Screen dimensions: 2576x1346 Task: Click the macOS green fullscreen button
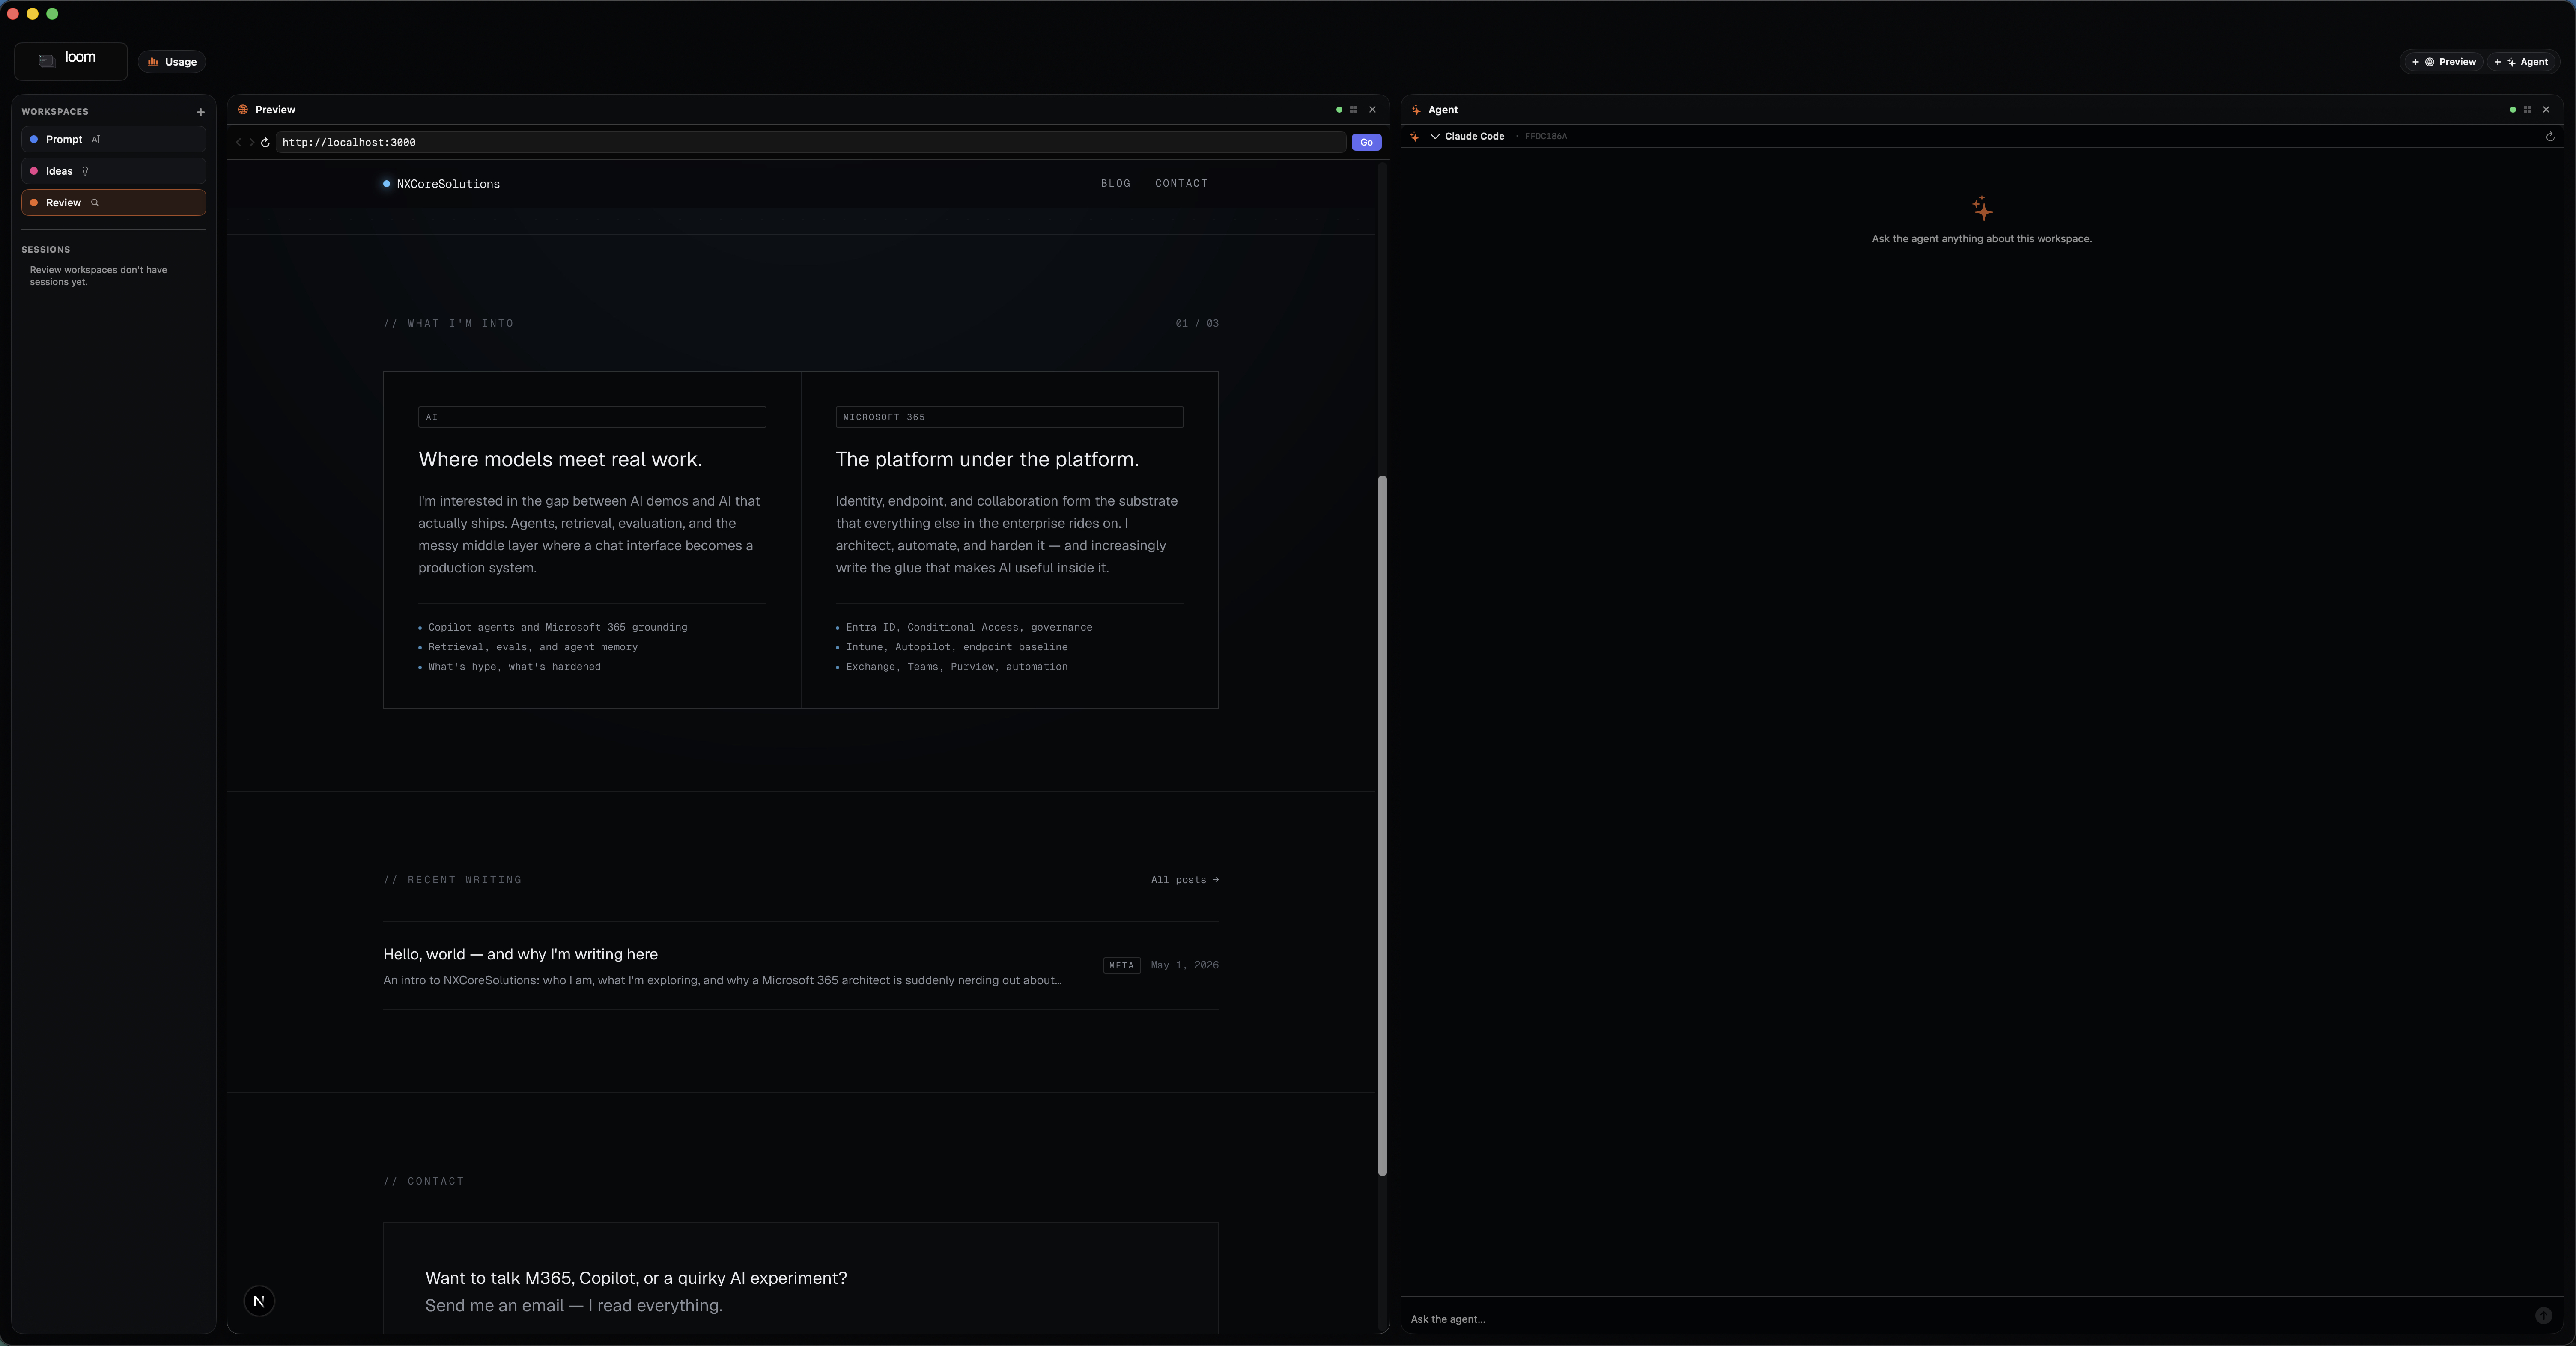pyautogui.click(x=52, y=14)
